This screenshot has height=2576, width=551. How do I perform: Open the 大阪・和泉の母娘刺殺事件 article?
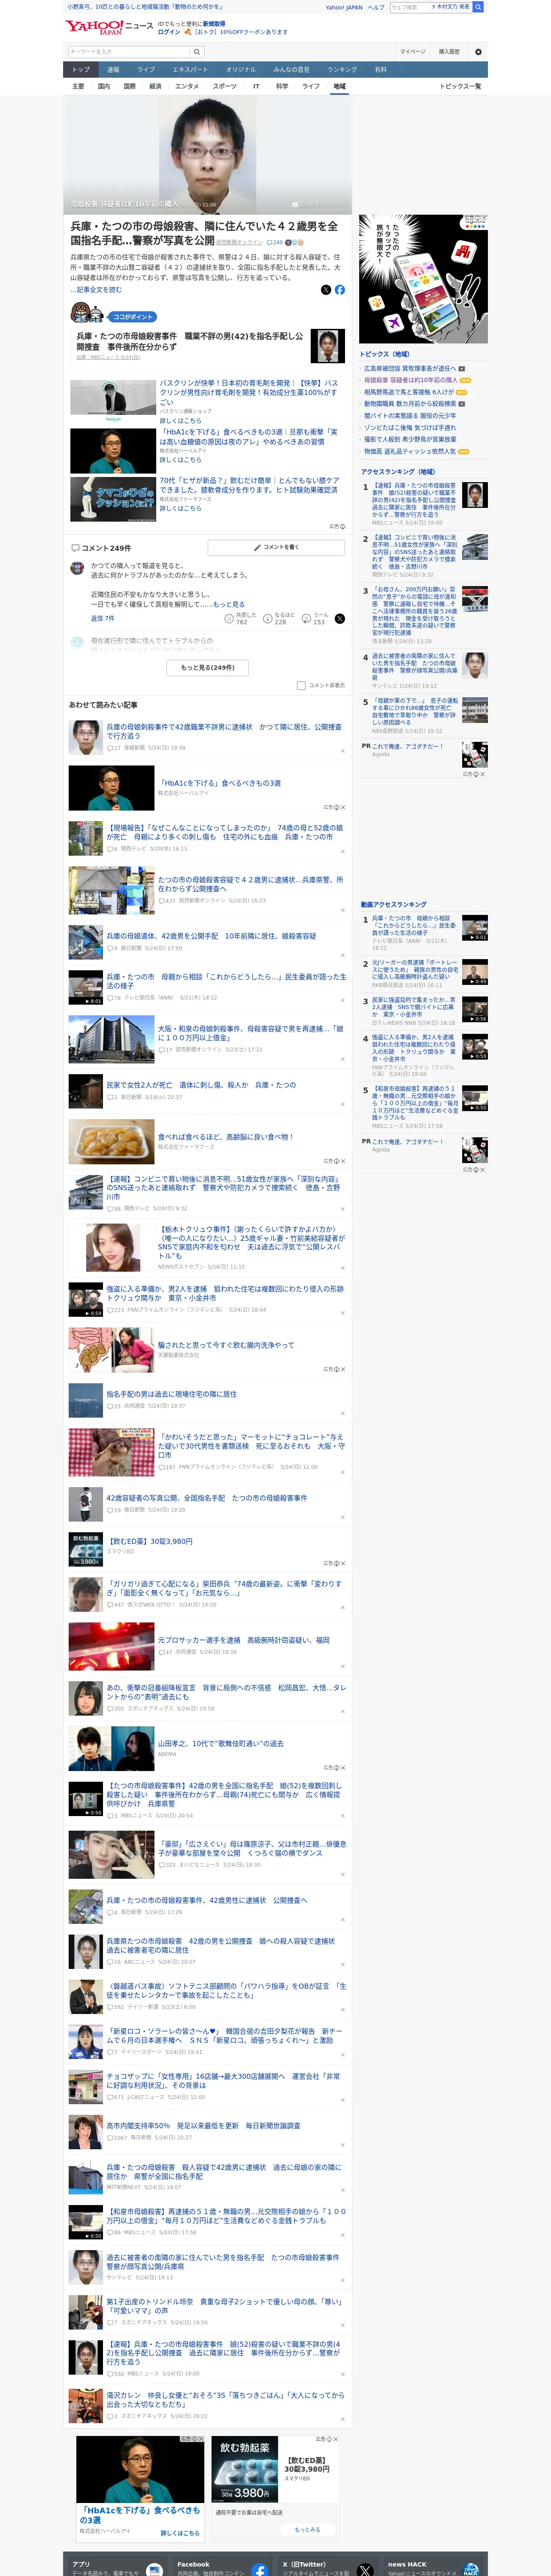[x=250, y=1033]
